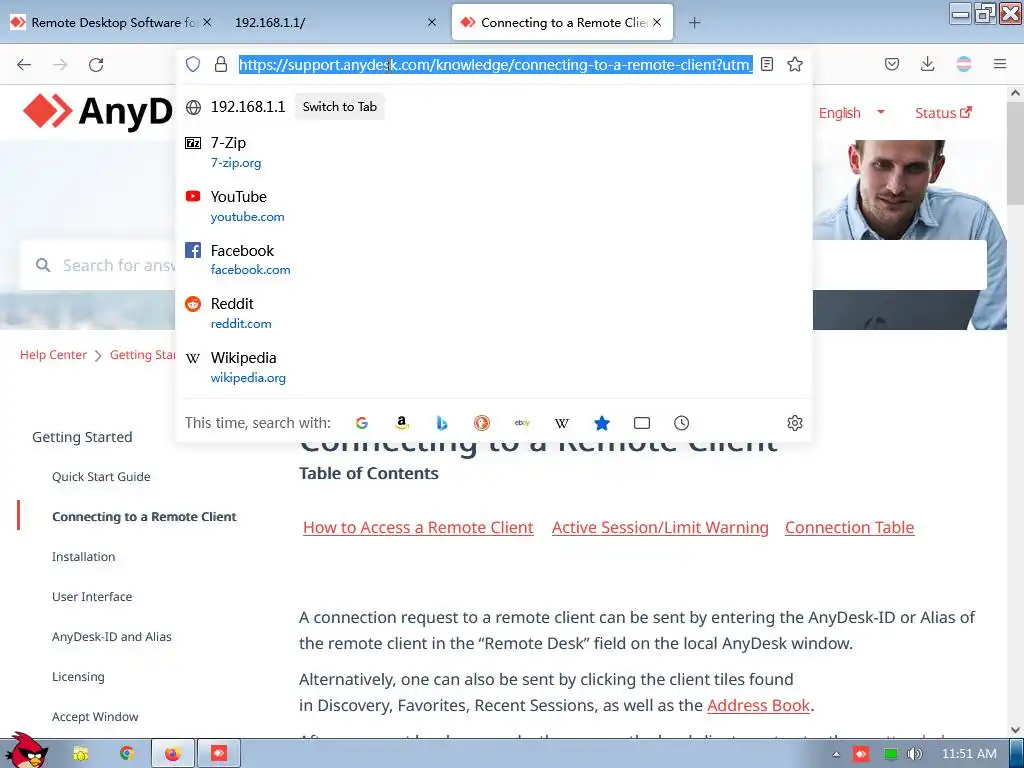
Task: Click the page's vertical scrollbar thumb
Action: click(1016, 153)
